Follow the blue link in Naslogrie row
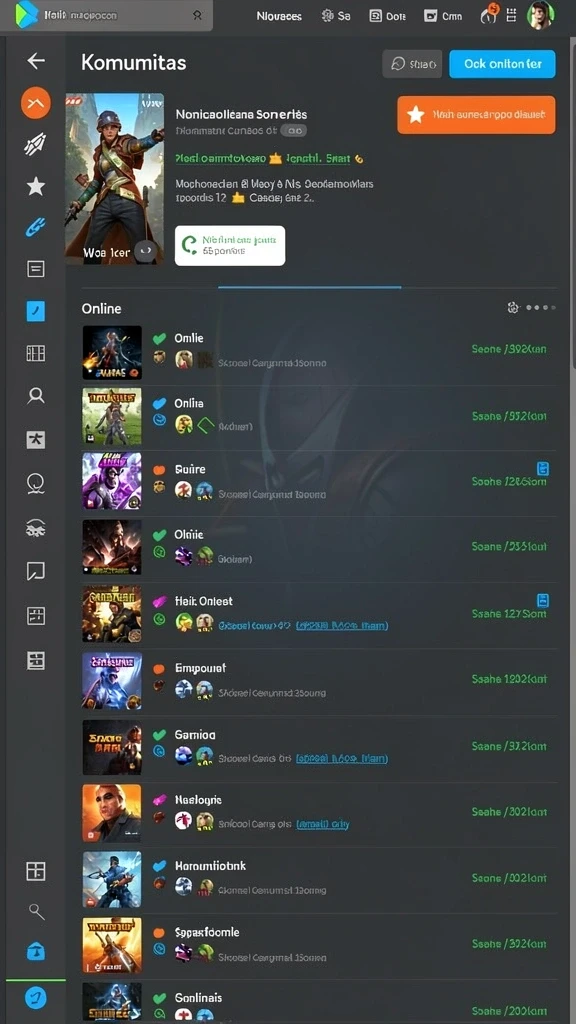 click(323, 824)
